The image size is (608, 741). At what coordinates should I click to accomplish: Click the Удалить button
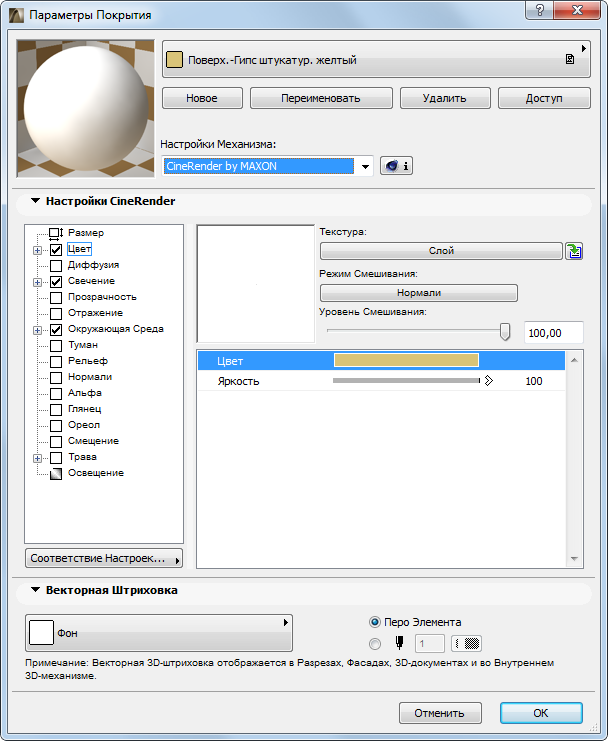(x=445, y=98)
